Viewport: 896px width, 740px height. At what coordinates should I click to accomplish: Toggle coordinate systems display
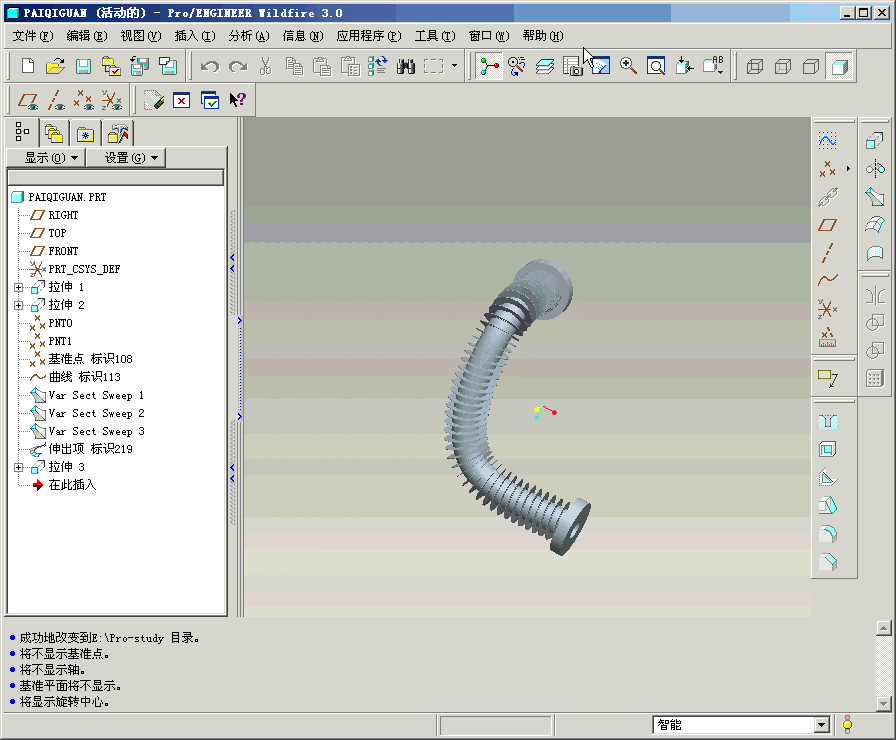(111, 101)
